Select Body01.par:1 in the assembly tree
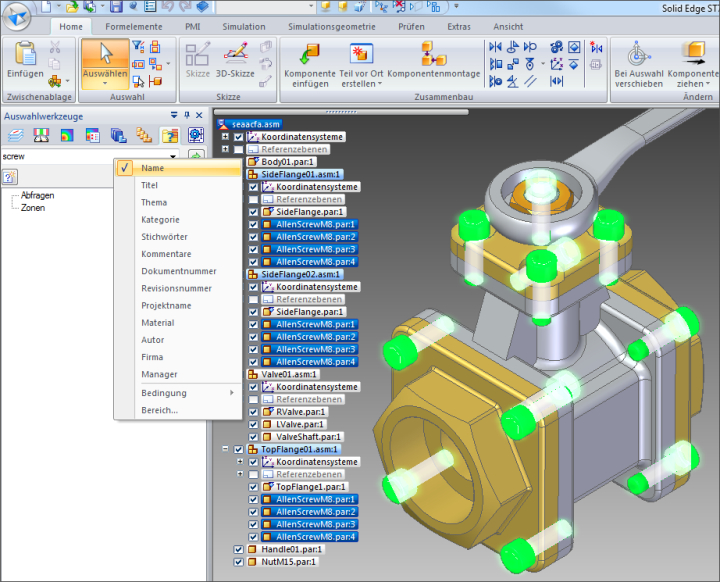 (x=282, y=162)
